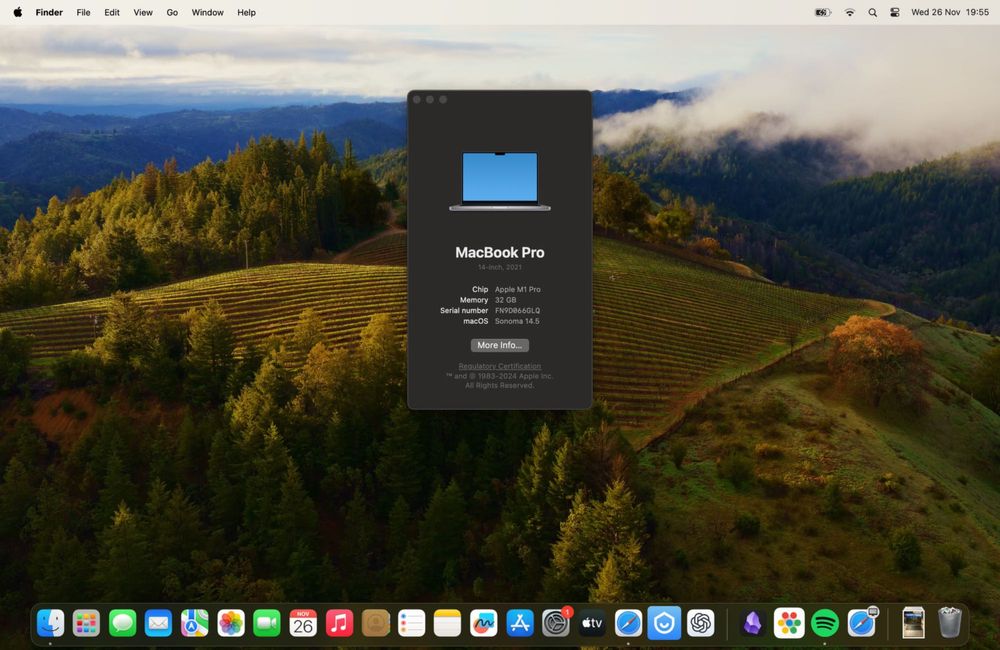Click the date and time Wed 26 Nov
The height and width of the screenshot is (650, 1000).
click(950, 12)
